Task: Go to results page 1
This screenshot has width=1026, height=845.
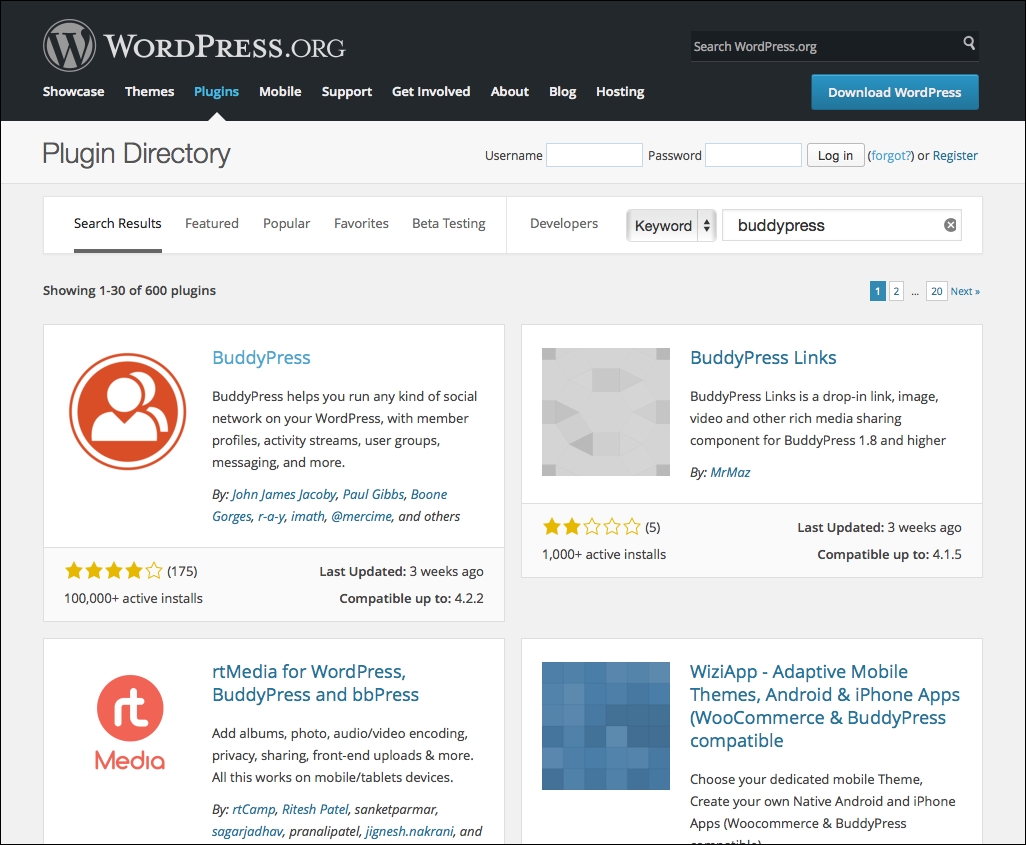Action: [877, 291]
